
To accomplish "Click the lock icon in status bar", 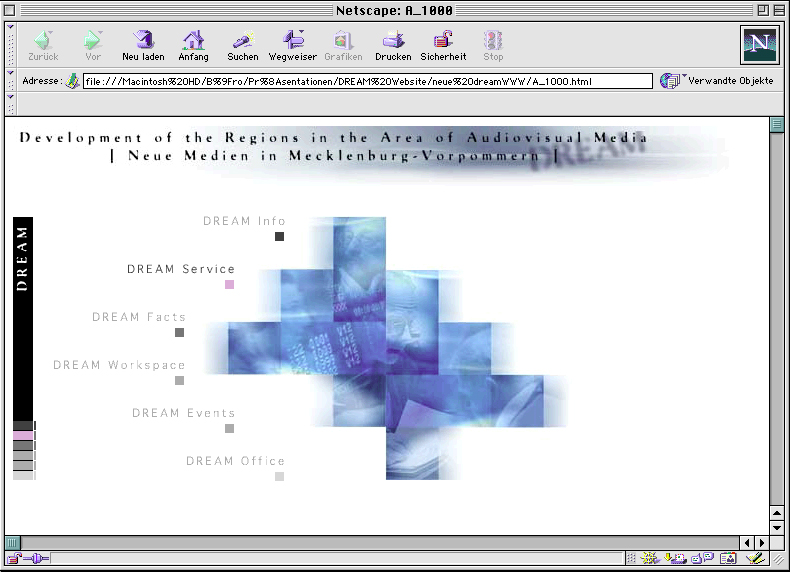I will pos(14,558).
